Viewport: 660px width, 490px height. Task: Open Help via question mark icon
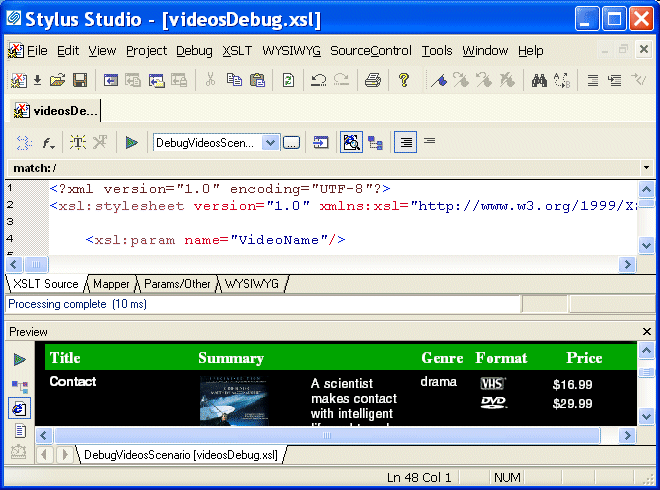click(404, 81)
